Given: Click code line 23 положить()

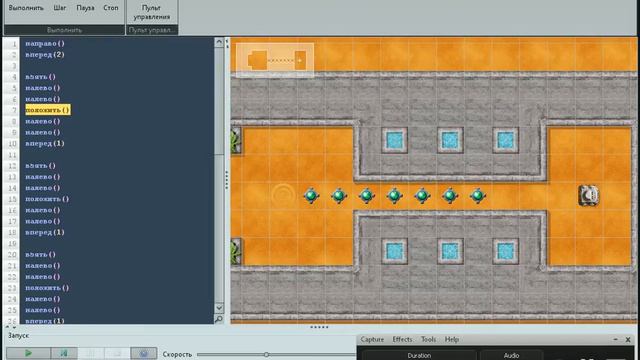Looking at the screenshot, I should click(x=47, y=288).
